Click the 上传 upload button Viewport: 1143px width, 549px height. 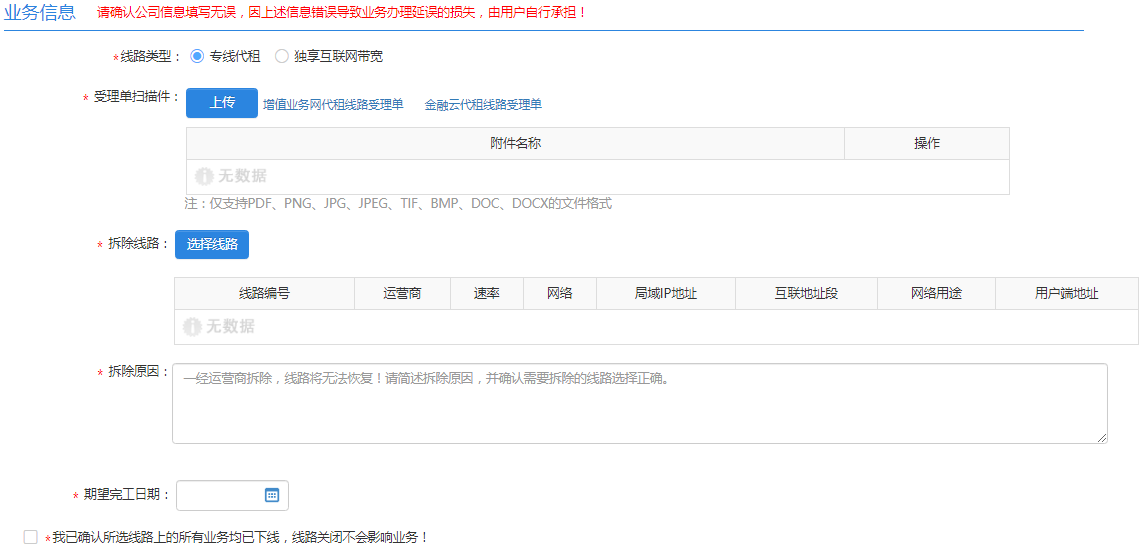pos(222,103)
